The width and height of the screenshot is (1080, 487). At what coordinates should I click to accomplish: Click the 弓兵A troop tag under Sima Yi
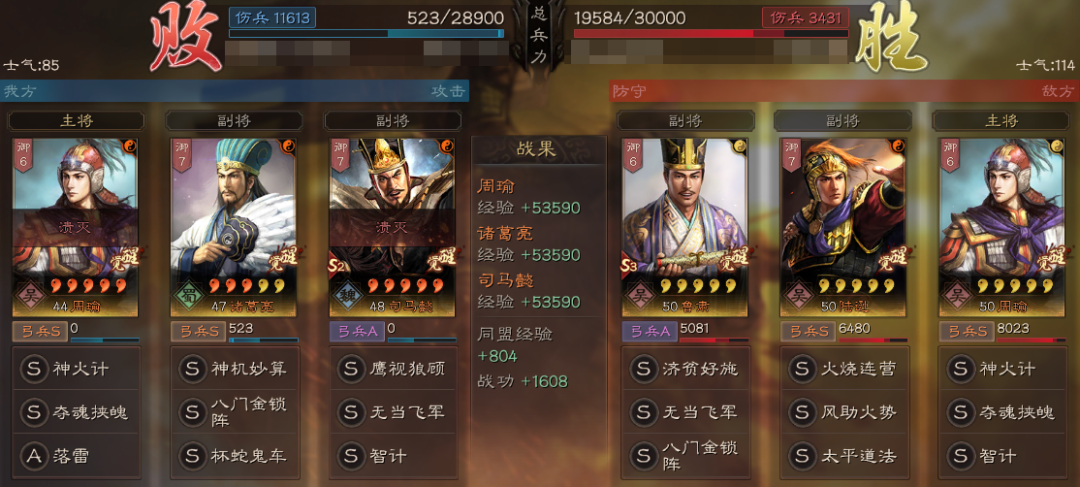click(x=357, y=331)
